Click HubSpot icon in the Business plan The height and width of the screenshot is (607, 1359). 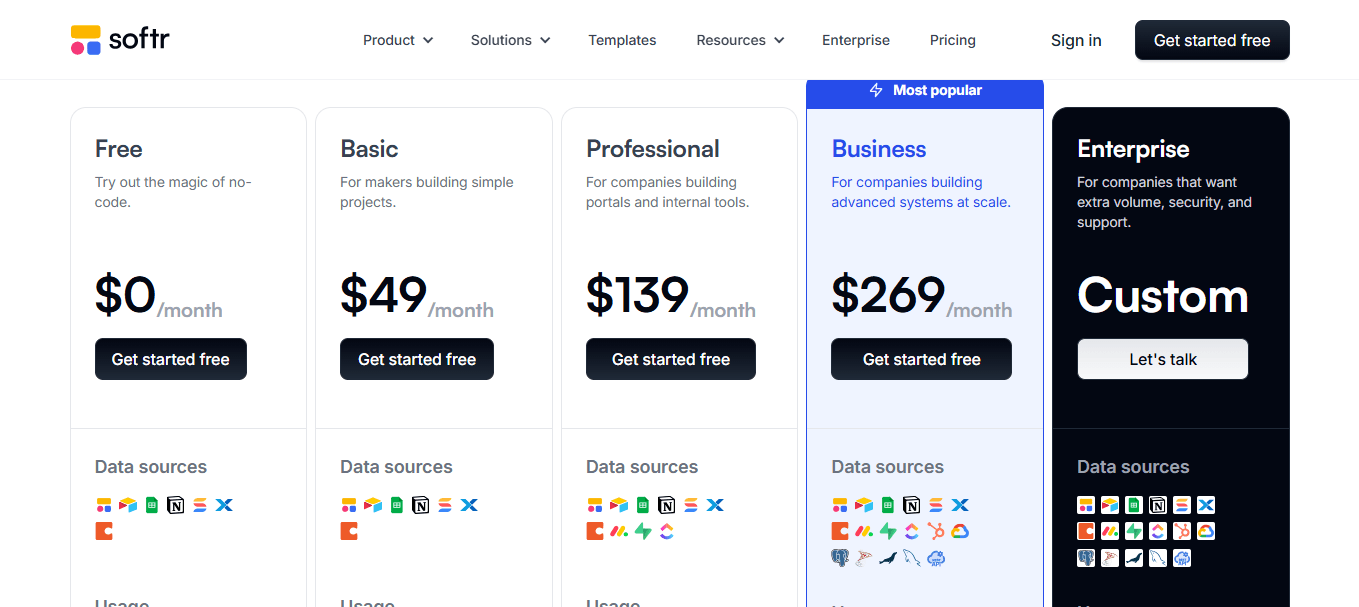click(936, 531)
